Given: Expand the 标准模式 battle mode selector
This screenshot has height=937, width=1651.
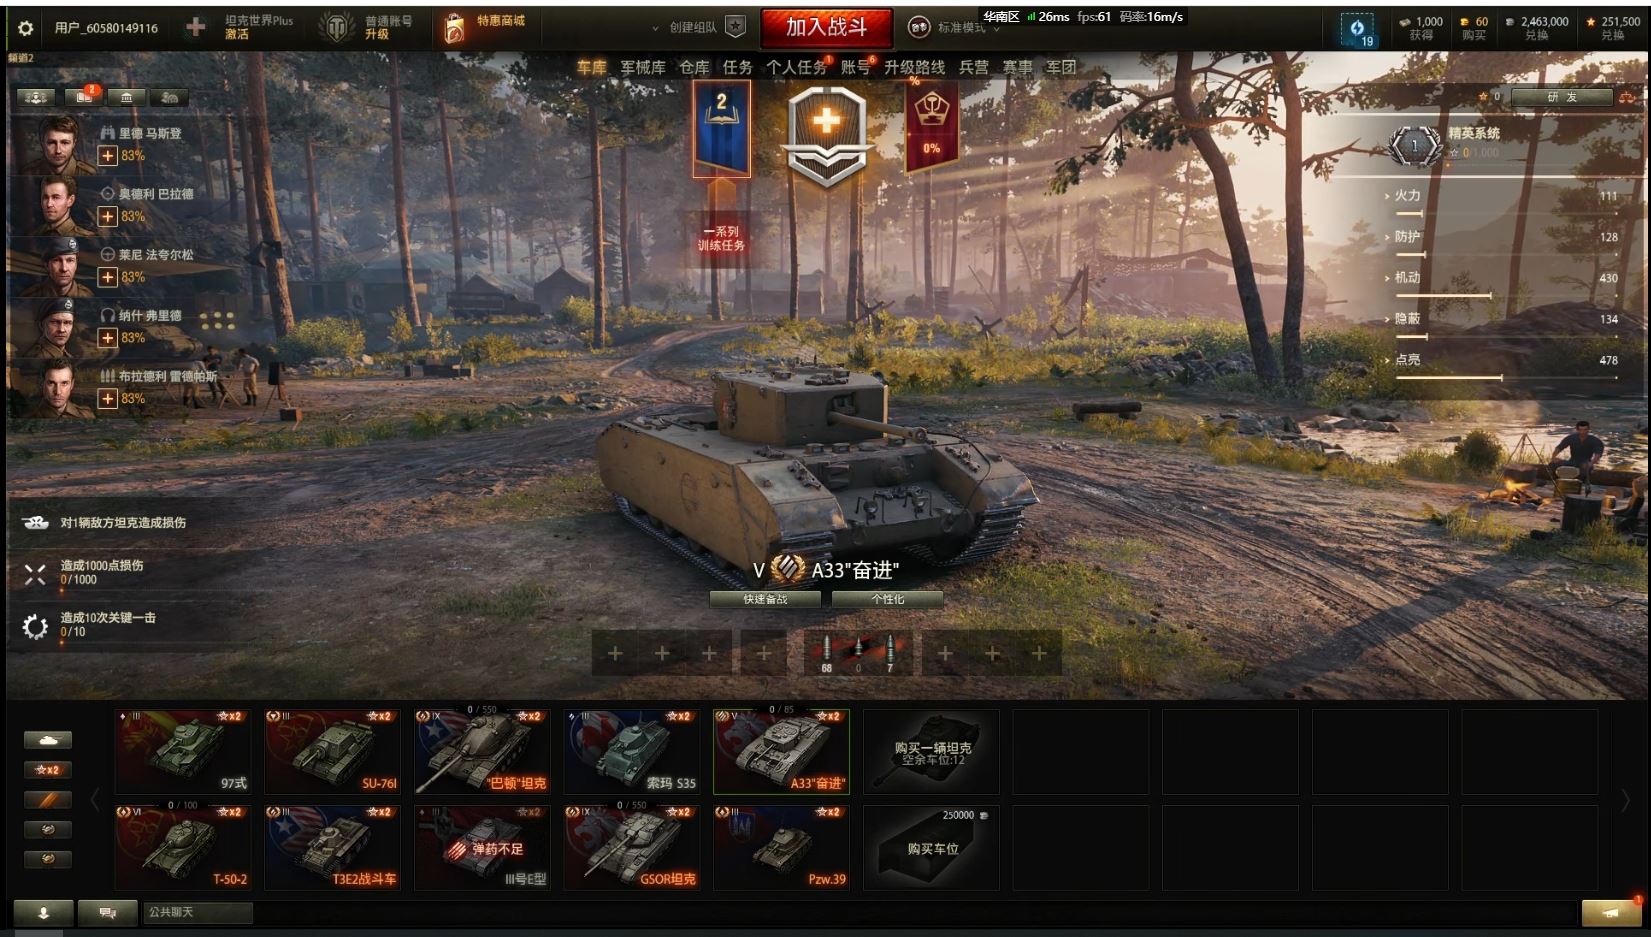Looking at the screenshot, I should [957, 28].
